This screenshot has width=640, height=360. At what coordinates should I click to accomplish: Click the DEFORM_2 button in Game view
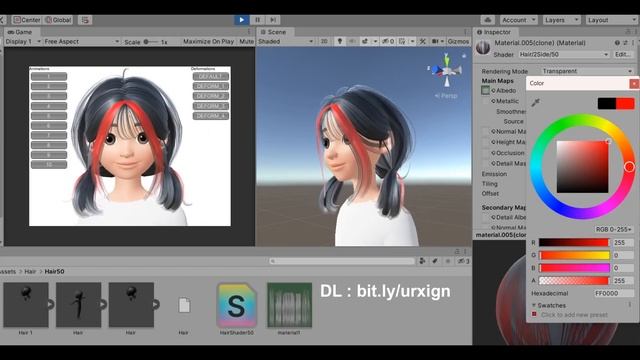point(211,96)
